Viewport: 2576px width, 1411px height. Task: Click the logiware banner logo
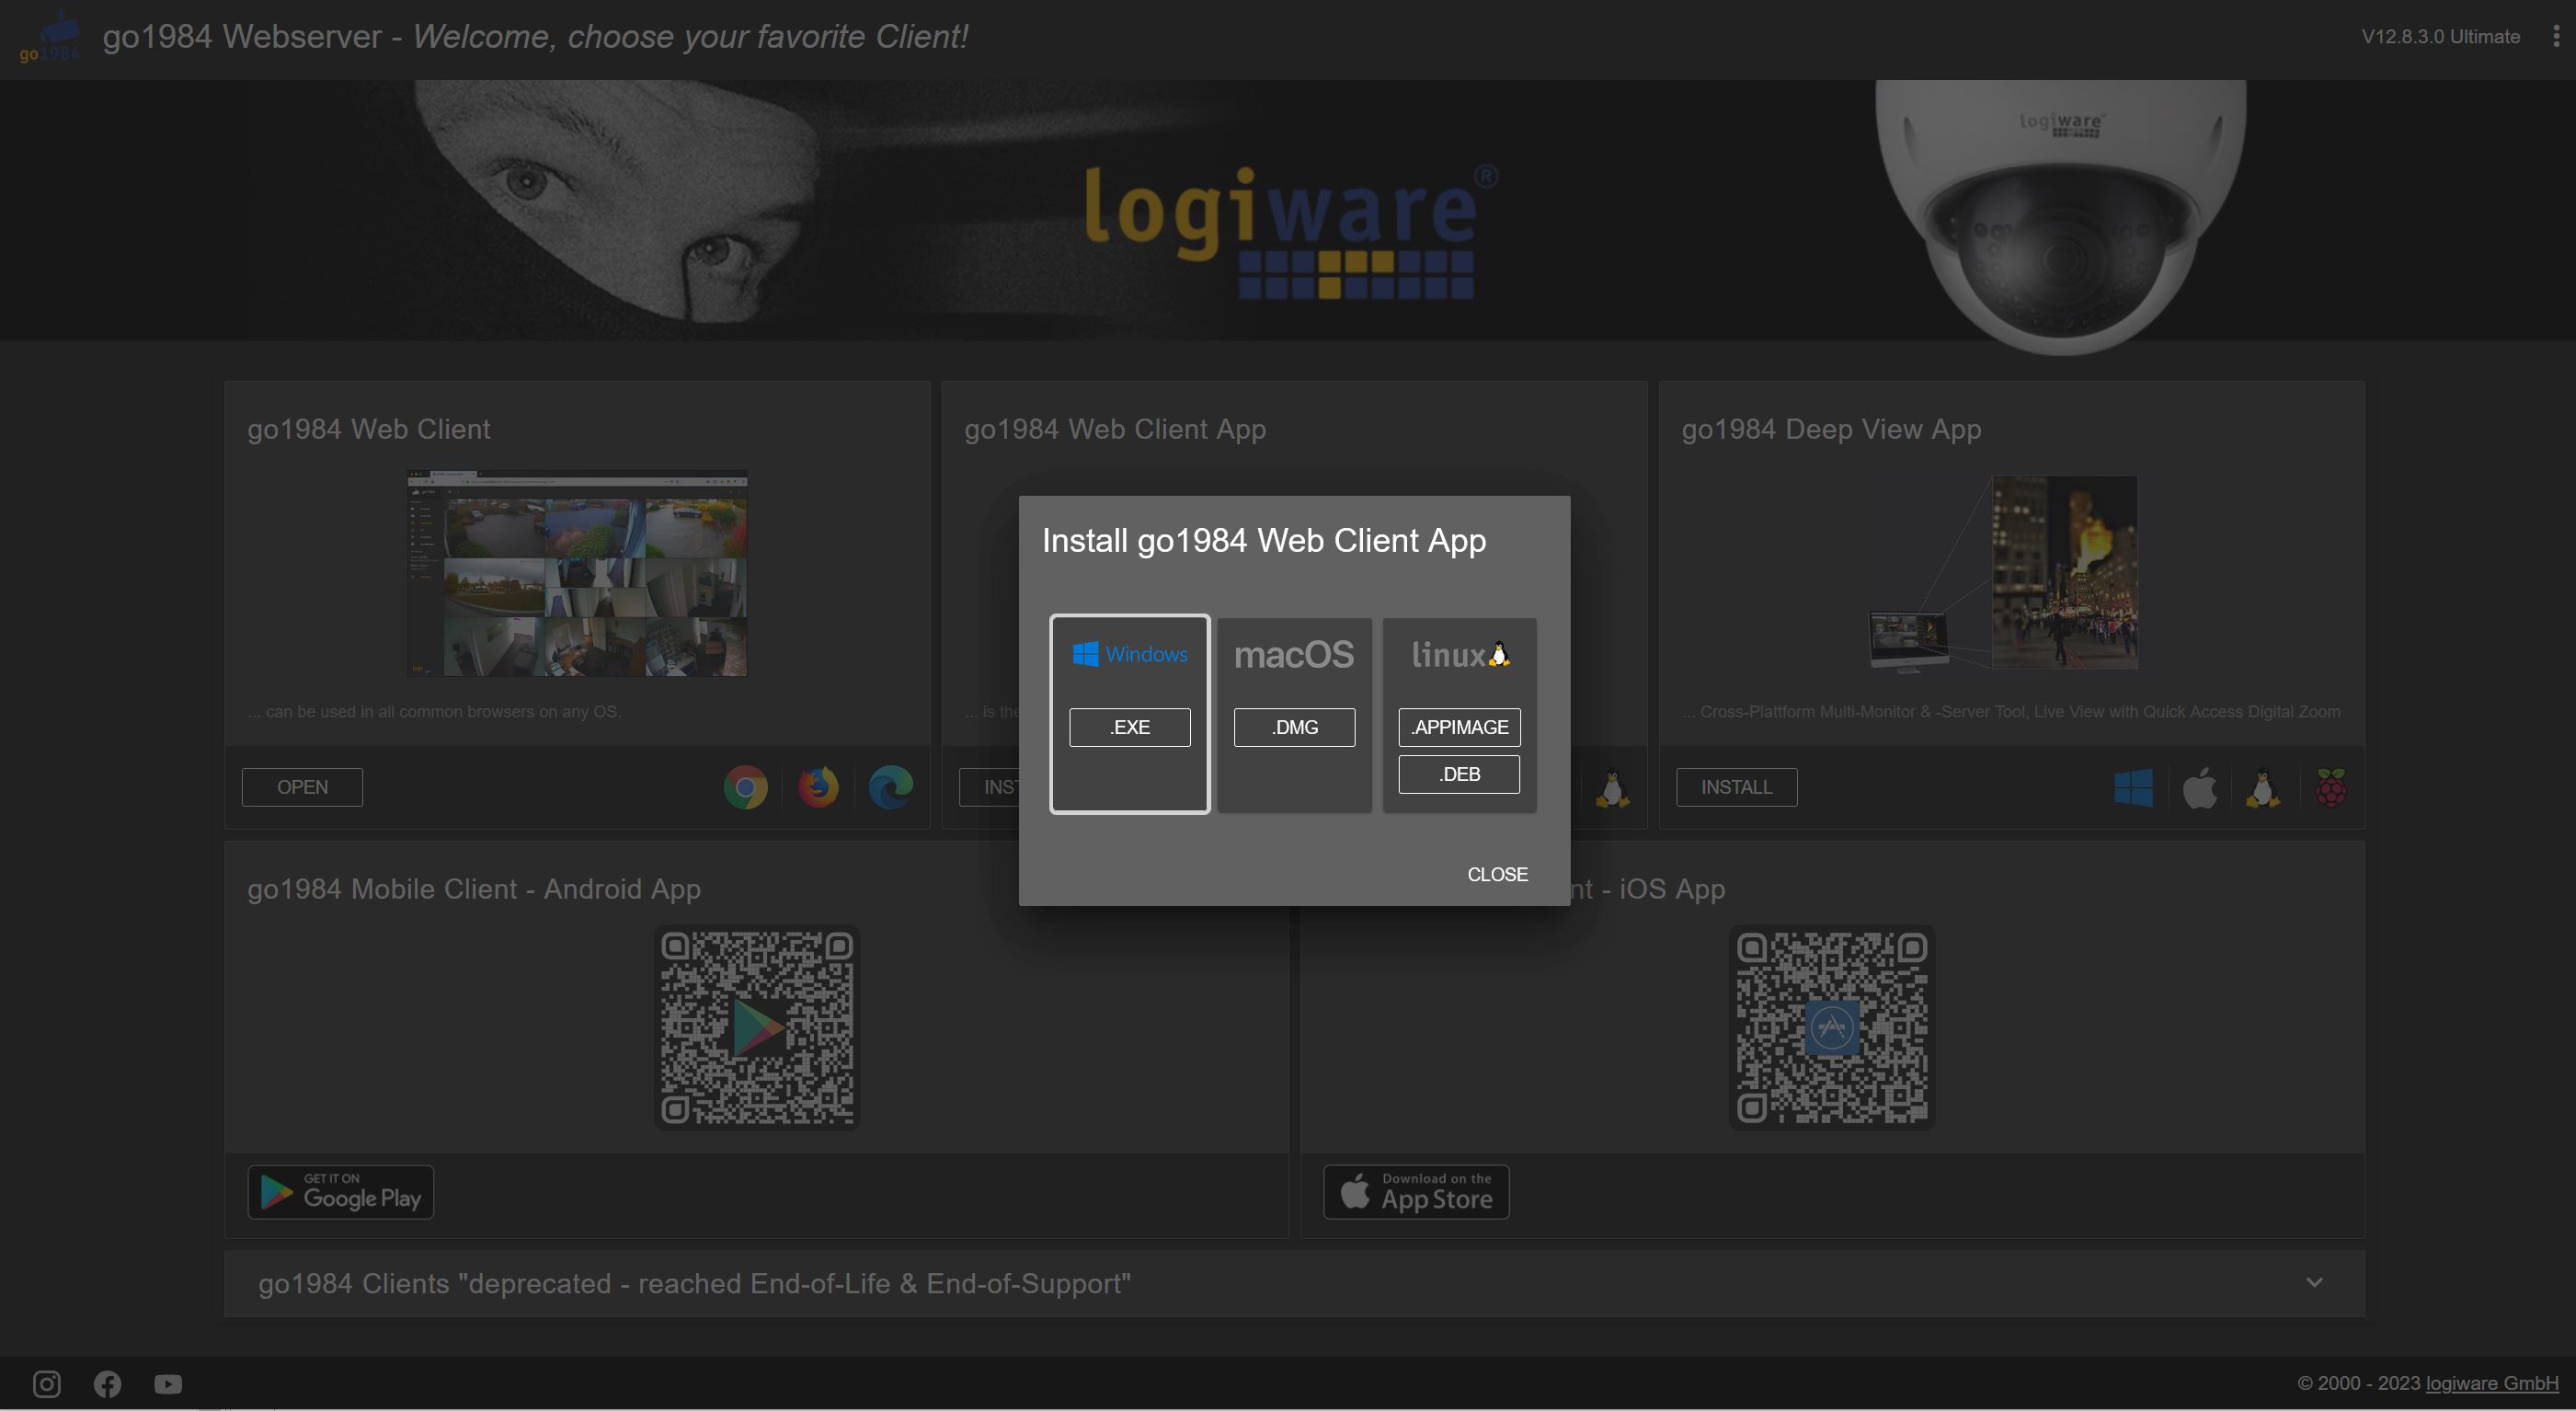click(1290, 231)
